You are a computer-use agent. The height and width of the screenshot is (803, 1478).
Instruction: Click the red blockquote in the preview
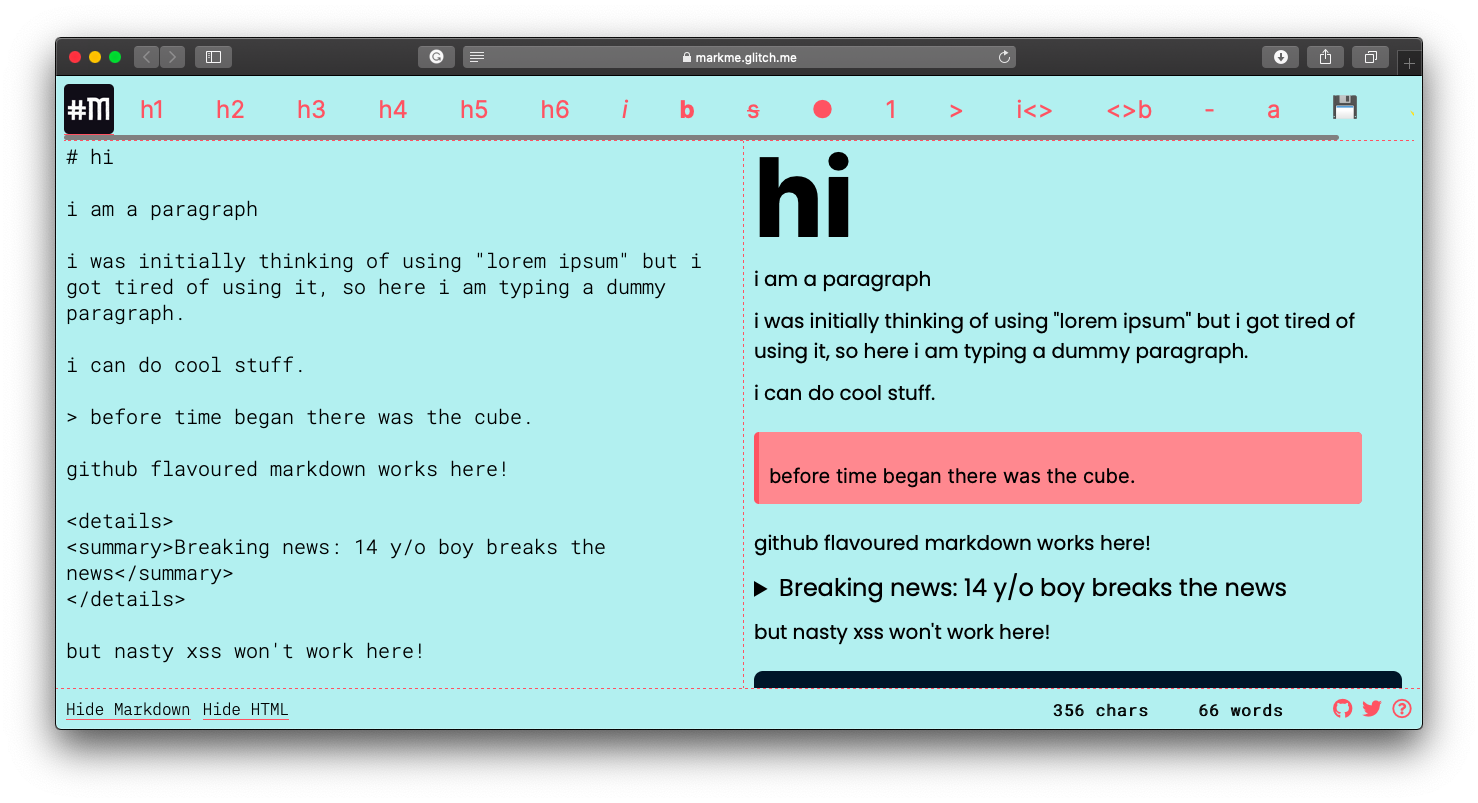[x=1058, y=468]
